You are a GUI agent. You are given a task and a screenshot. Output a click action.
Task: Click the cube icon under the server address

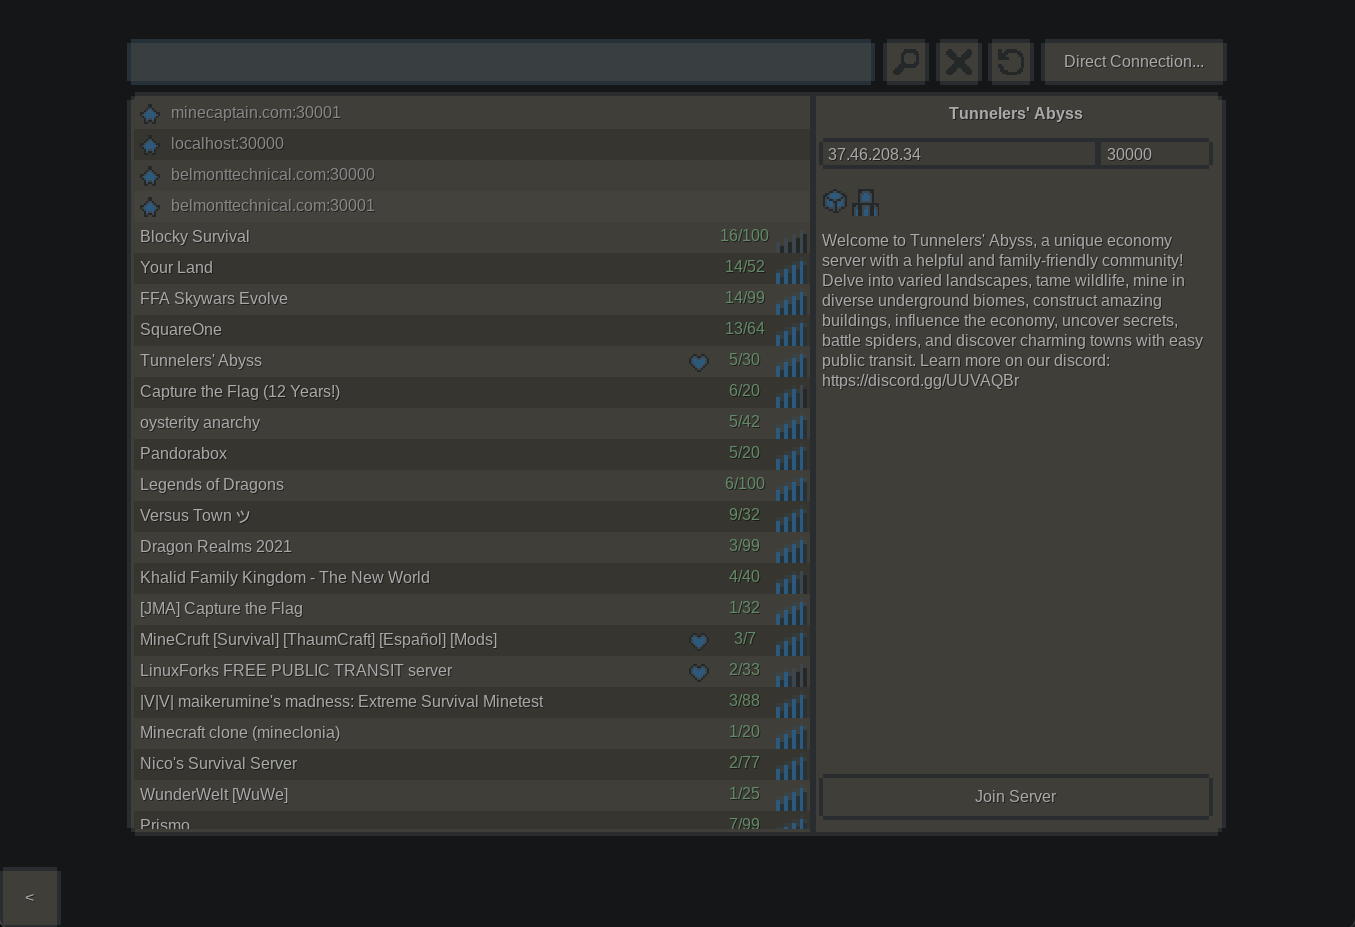click(x=835, y=202)
